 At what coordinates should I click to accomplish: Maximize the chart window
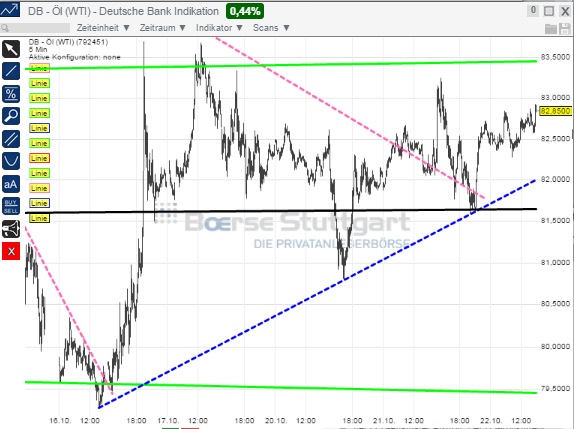(549, 11)
